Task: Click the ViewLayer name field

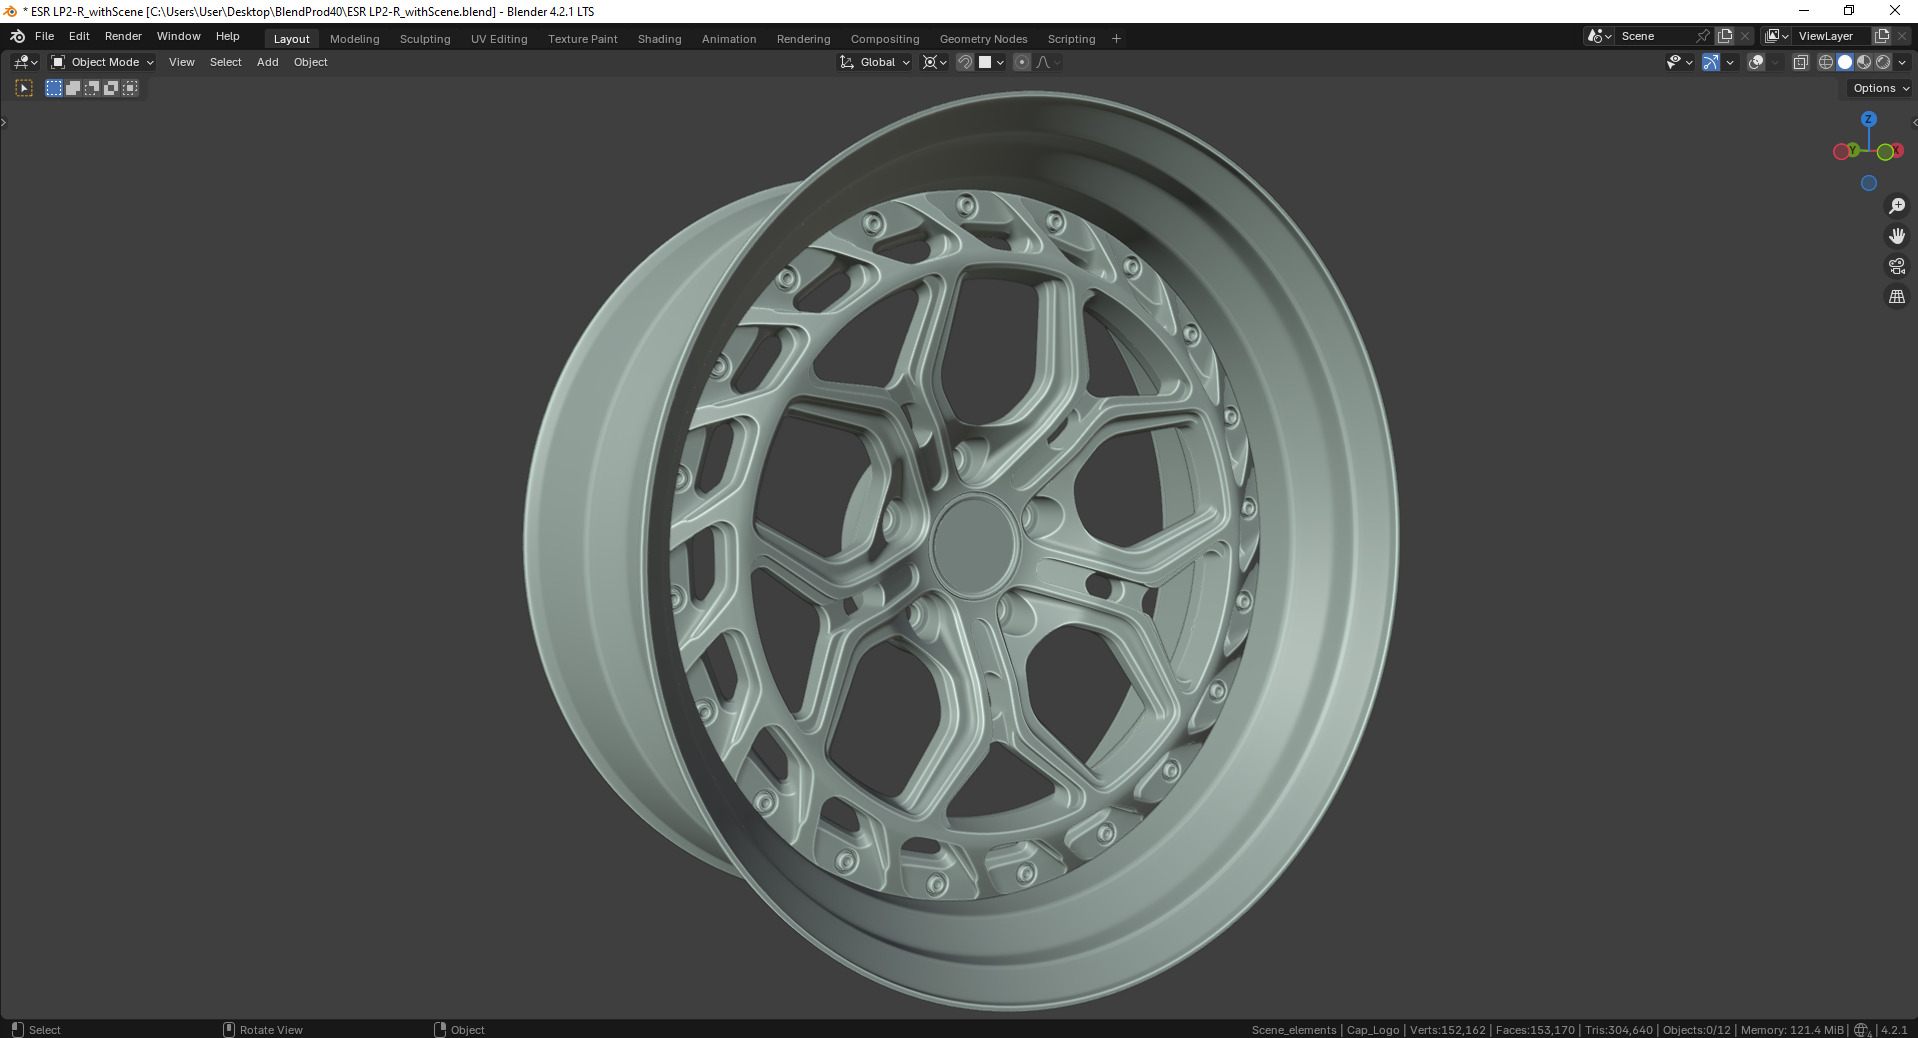Action: coord(1832,36)
